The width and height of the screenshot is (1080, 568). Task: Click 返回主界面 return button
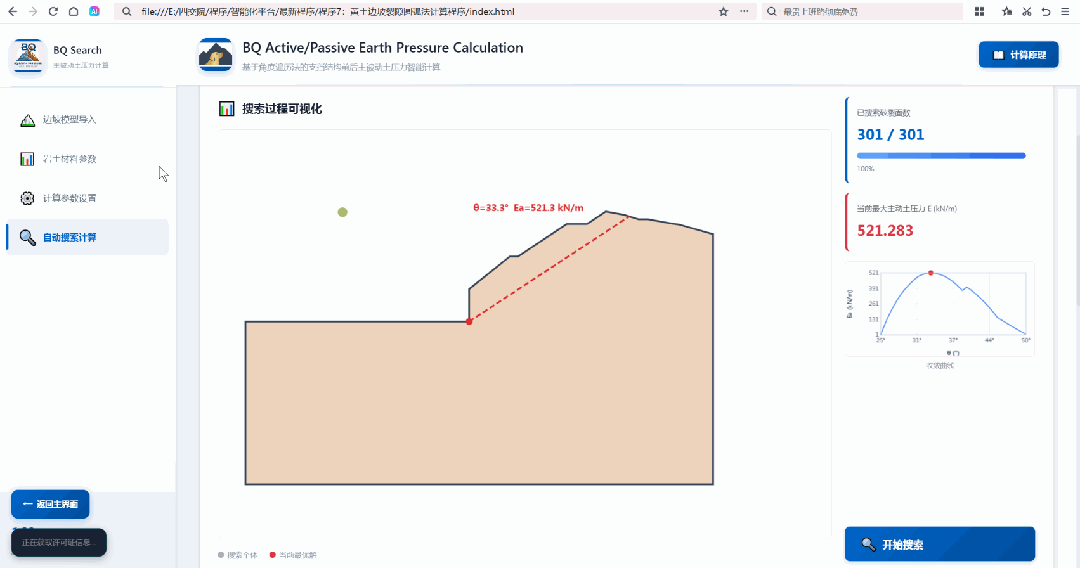tap(50, 504)
